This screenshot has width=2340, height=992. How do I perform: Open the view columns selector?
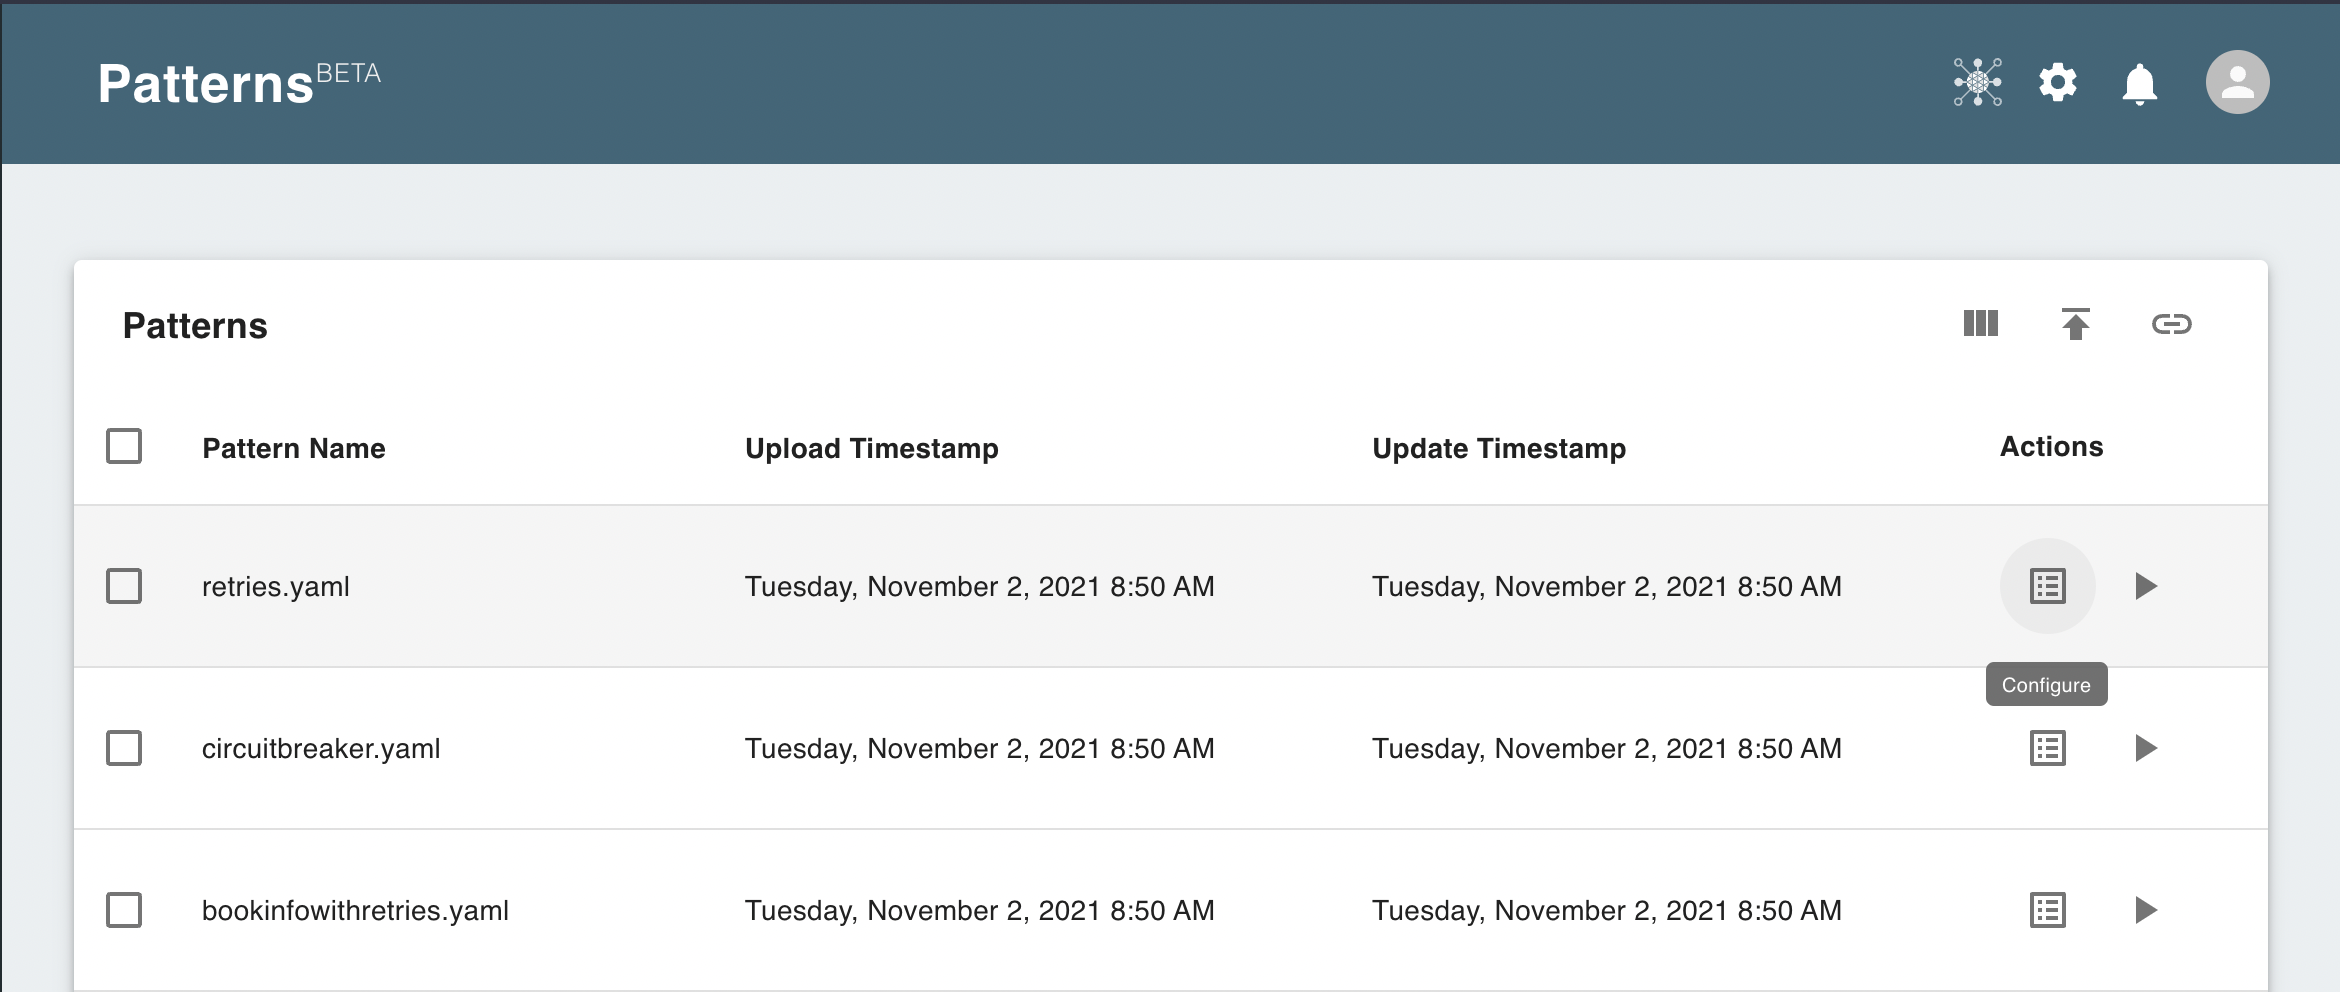[x=1980, y=323]
